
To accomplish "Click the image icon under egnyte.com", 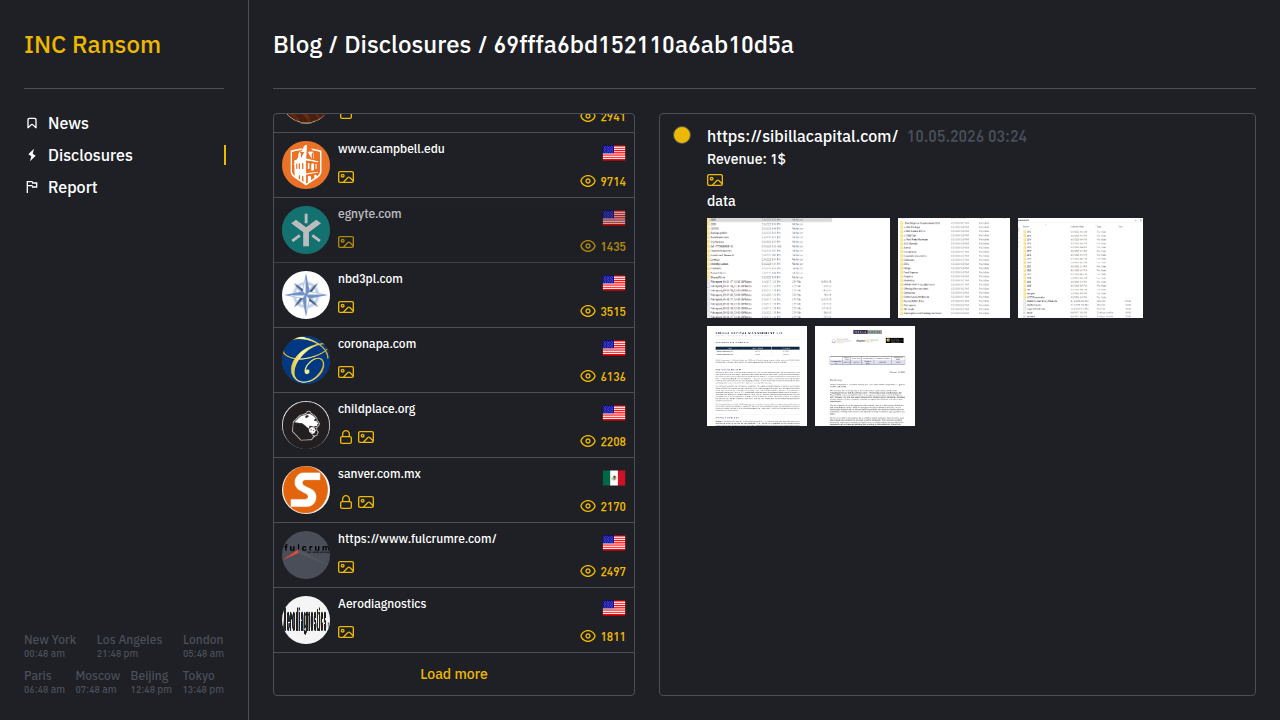I will (346, 242).
